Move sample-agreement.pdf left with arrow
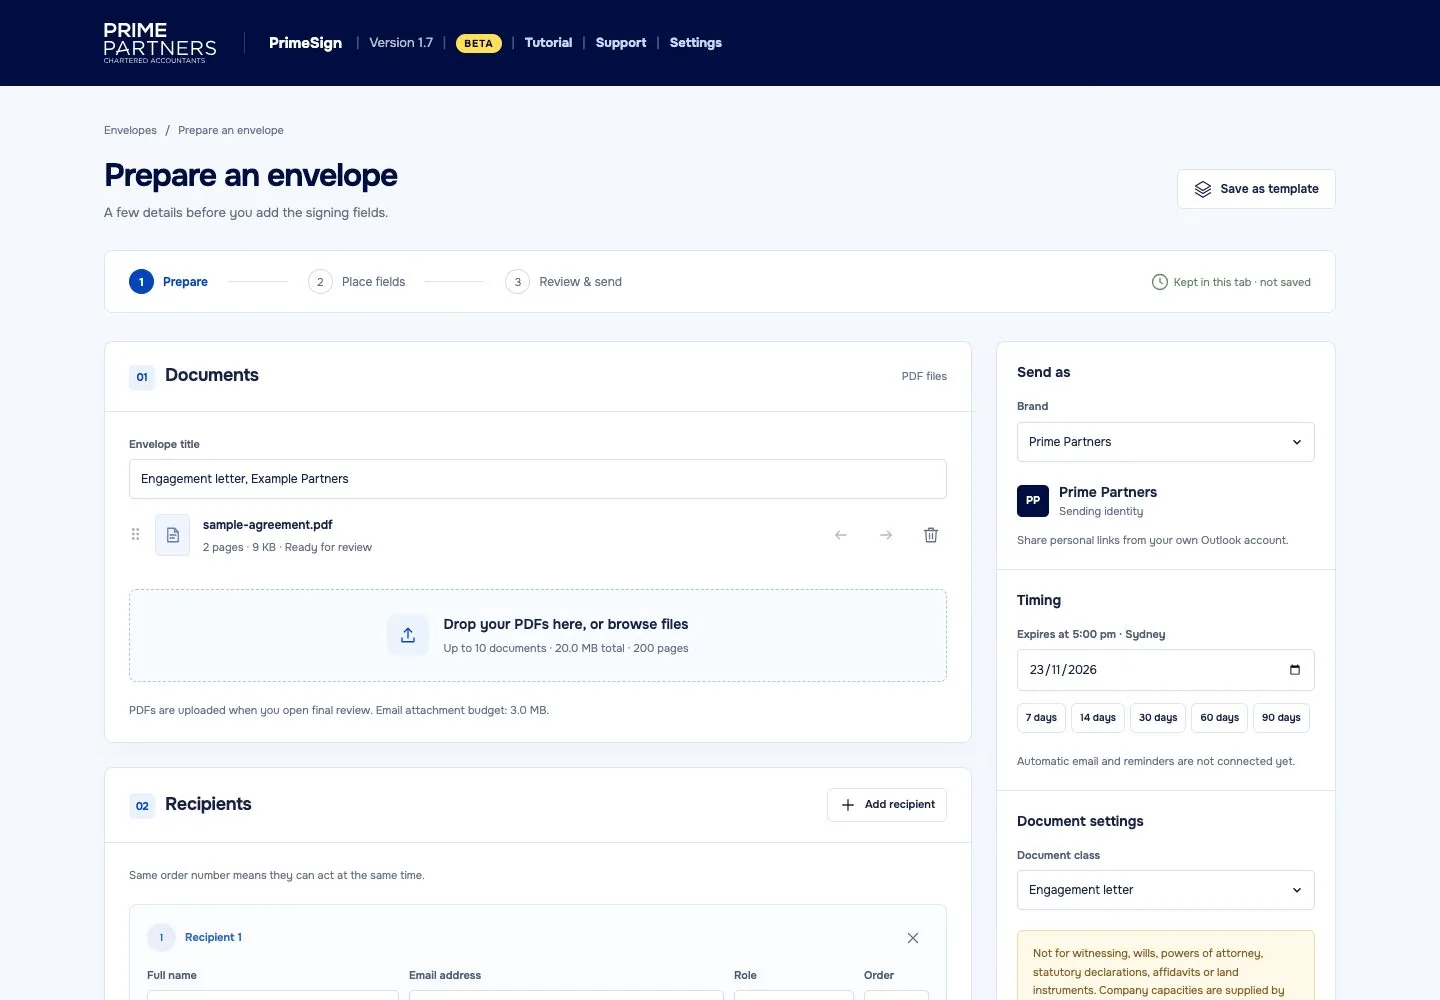Viewport: 1440px width, 1000px height. (x=841, y=535)
